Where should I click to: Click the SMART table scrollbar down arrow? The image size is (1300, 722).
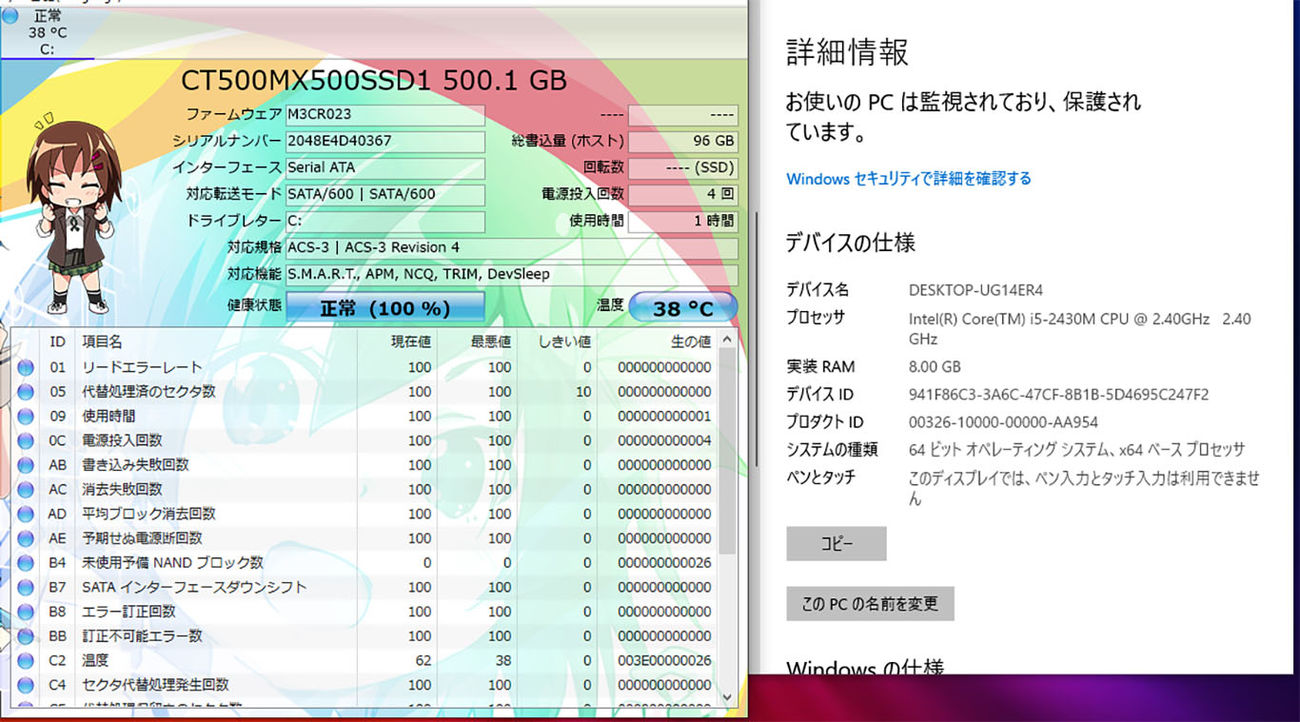pyautogui.click(x=728, y=697)
